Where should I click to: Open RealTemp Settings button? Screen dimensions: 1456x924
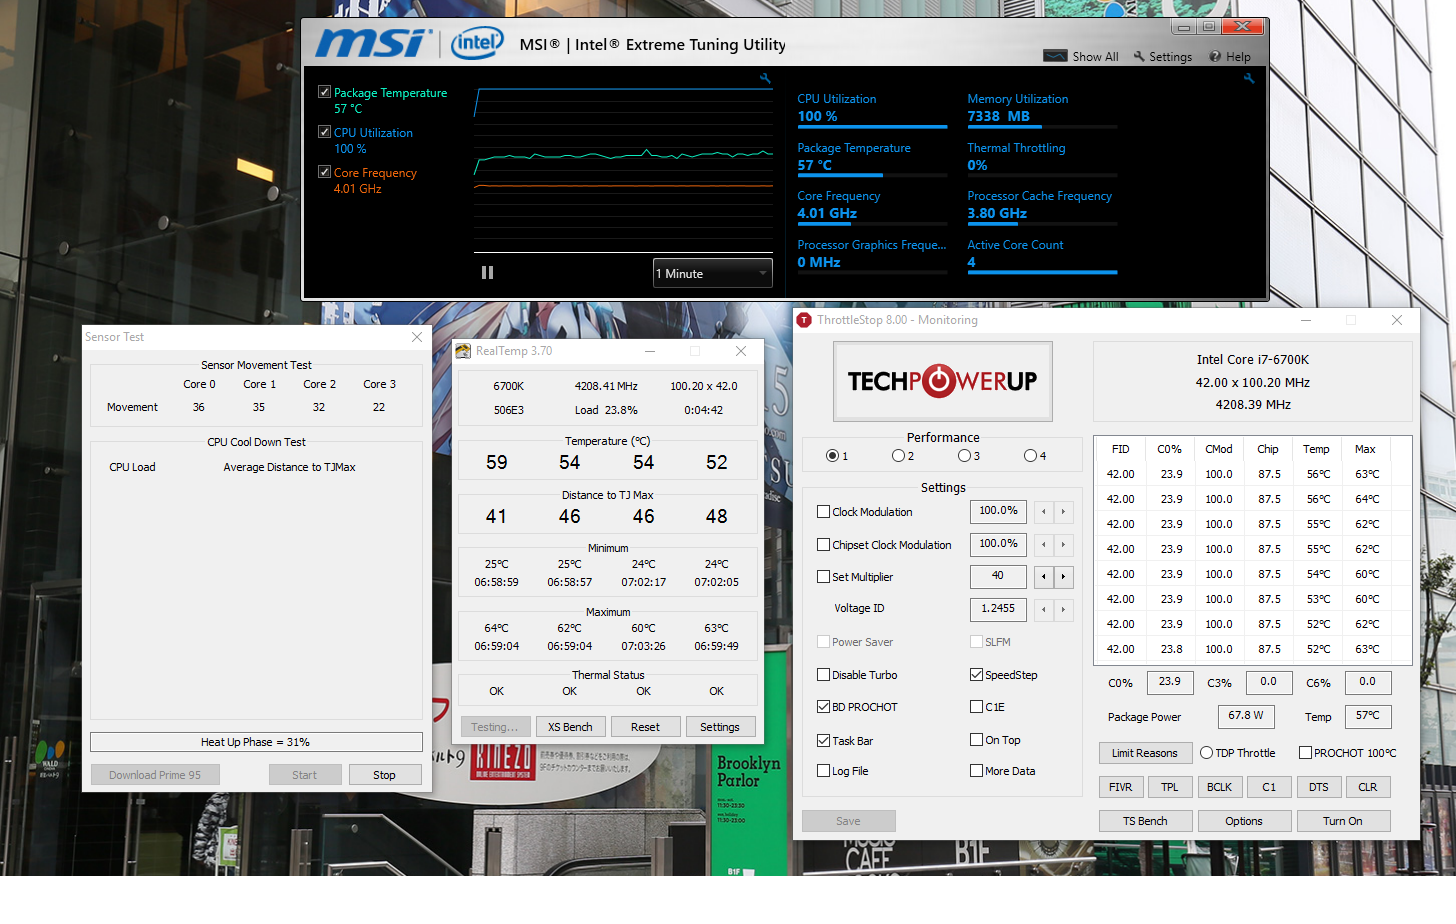coord(720,727)
